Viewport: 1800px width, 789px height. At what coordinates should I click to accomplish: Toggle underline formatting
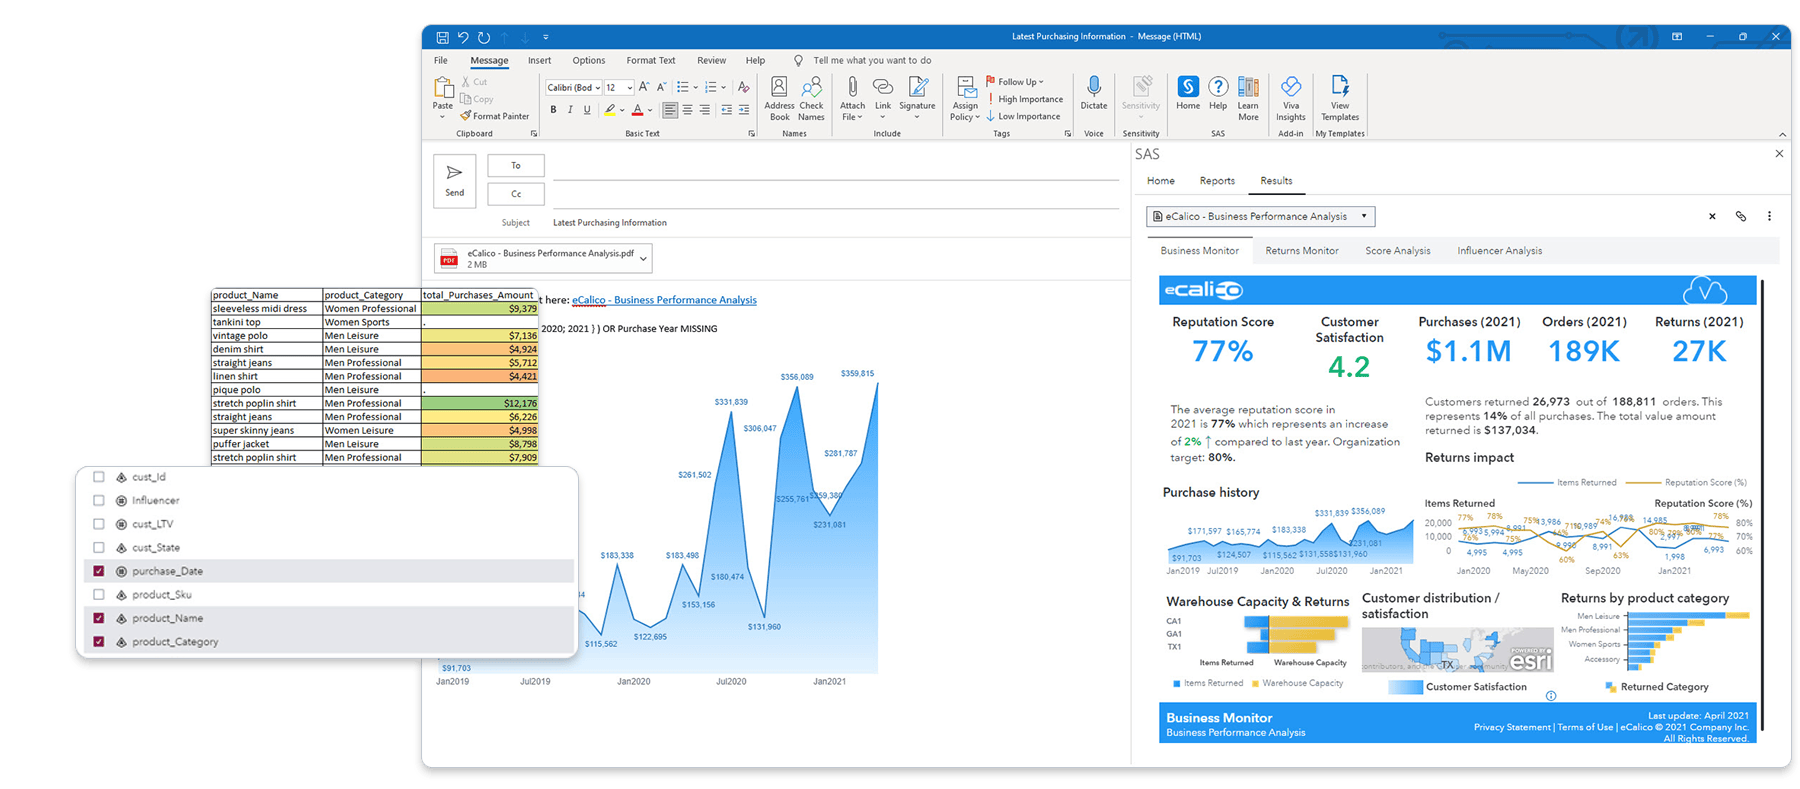(587, 110)
